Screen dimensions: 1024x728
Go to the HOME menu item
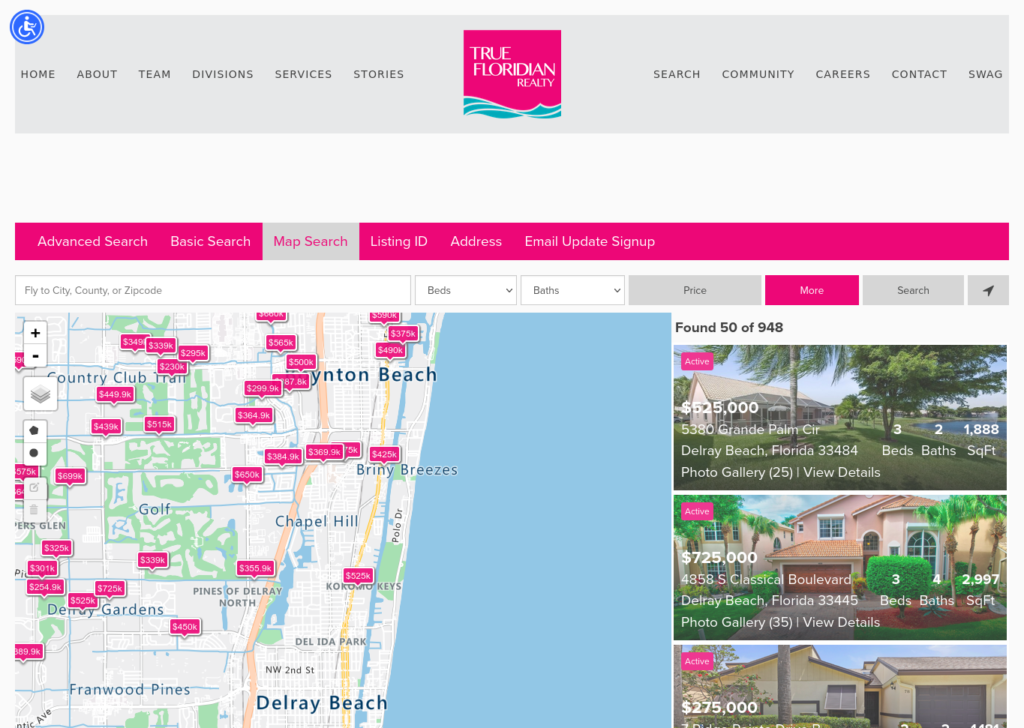coord(38,74)
